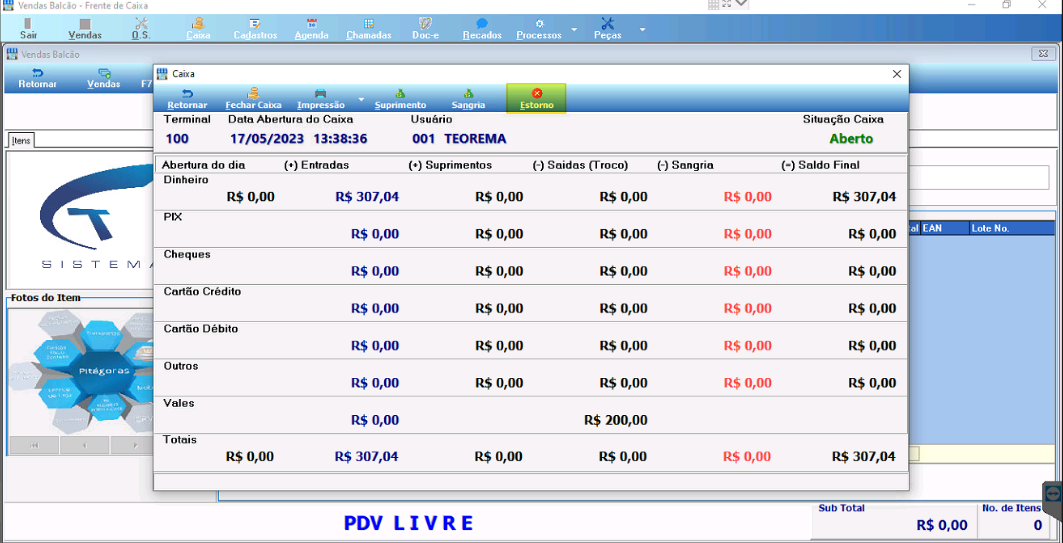
Task: Click the PIX row label
Action: click(x=172, y=218)
